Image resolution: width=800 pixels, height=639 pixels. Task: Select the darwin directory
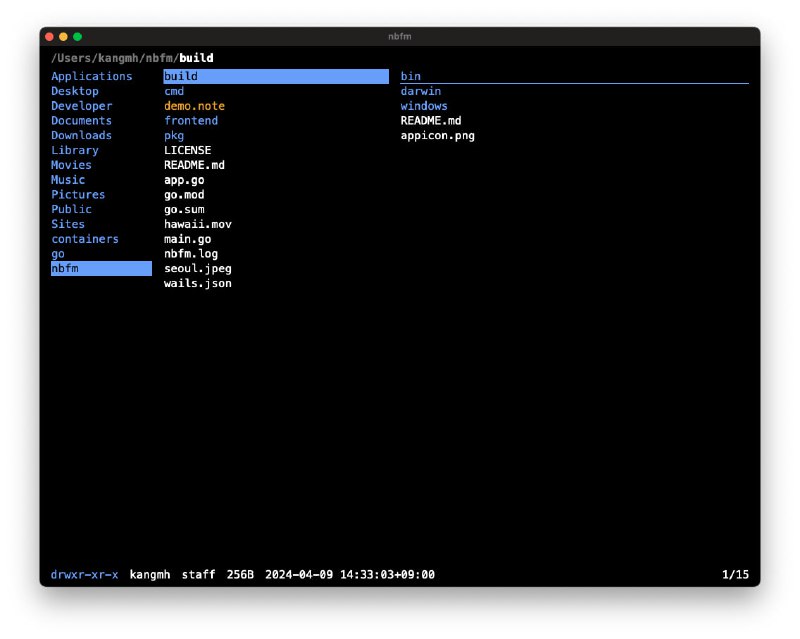click(x=421, y=91)
